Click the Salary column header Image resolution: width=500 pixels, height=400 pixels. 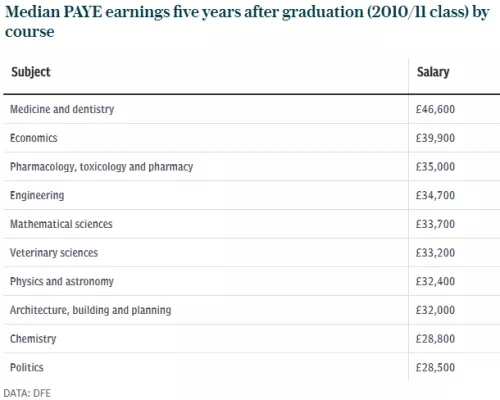(433, 72)
